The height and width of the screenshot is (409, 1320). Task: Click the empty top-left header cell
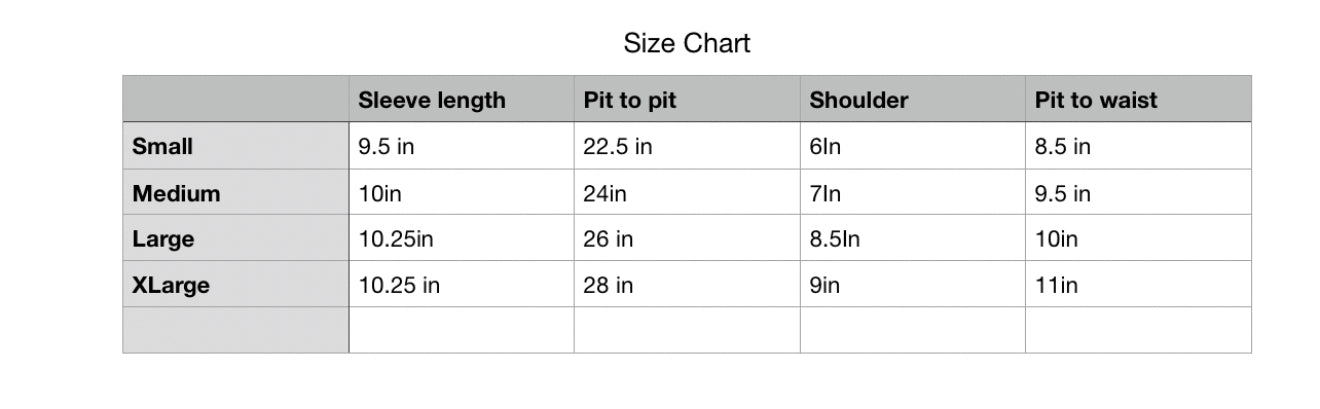point(236,99)
